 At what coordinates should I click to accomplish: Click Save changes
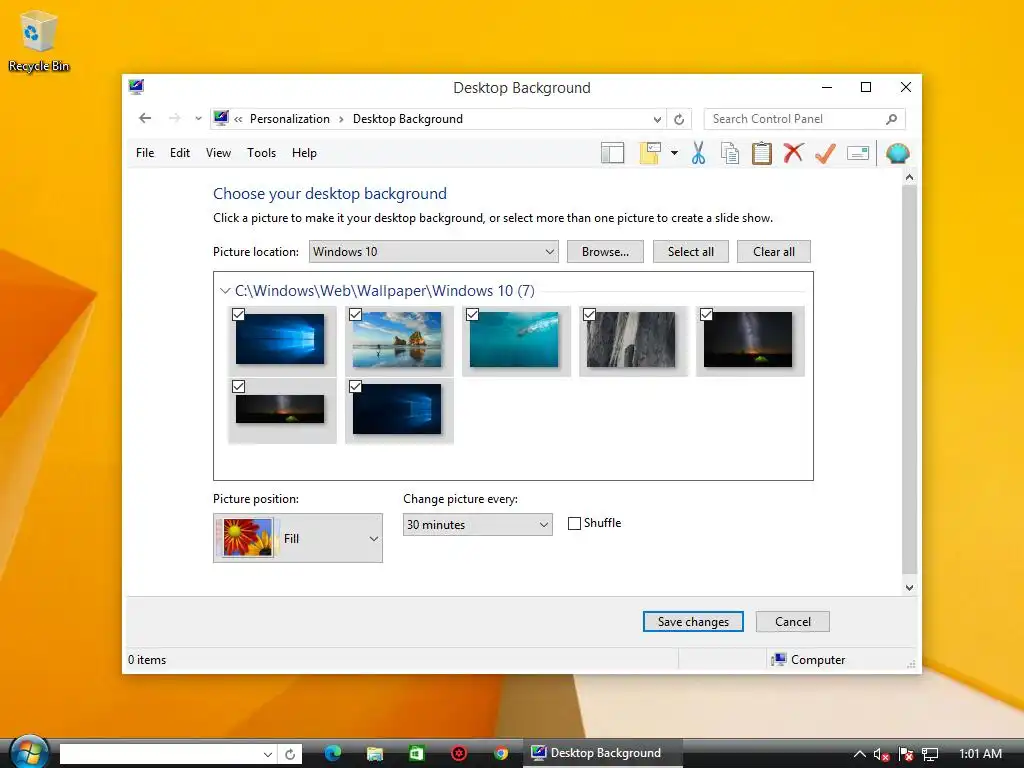(x=693, y=622)
